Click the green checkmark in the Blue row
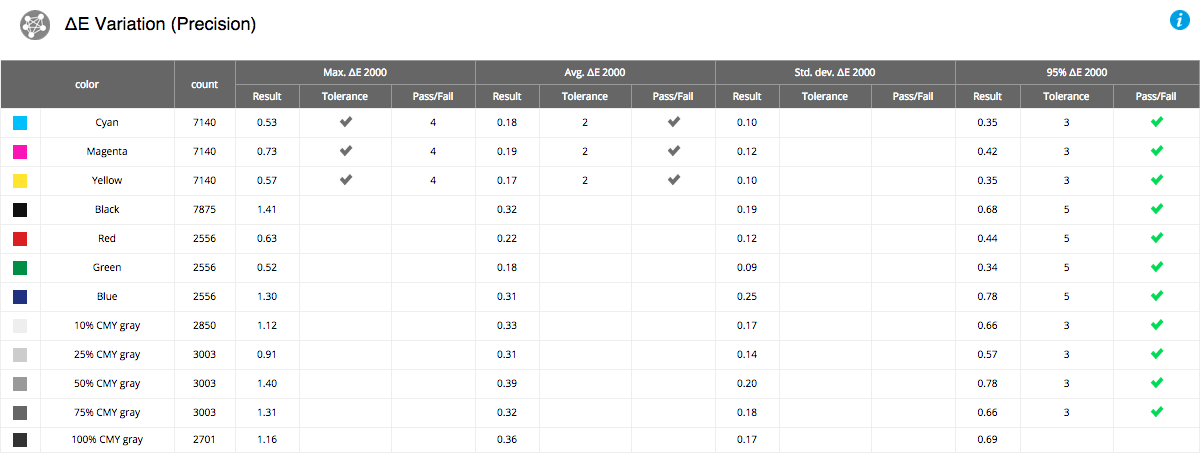 pyautogui.click(x=1157, y=296)
